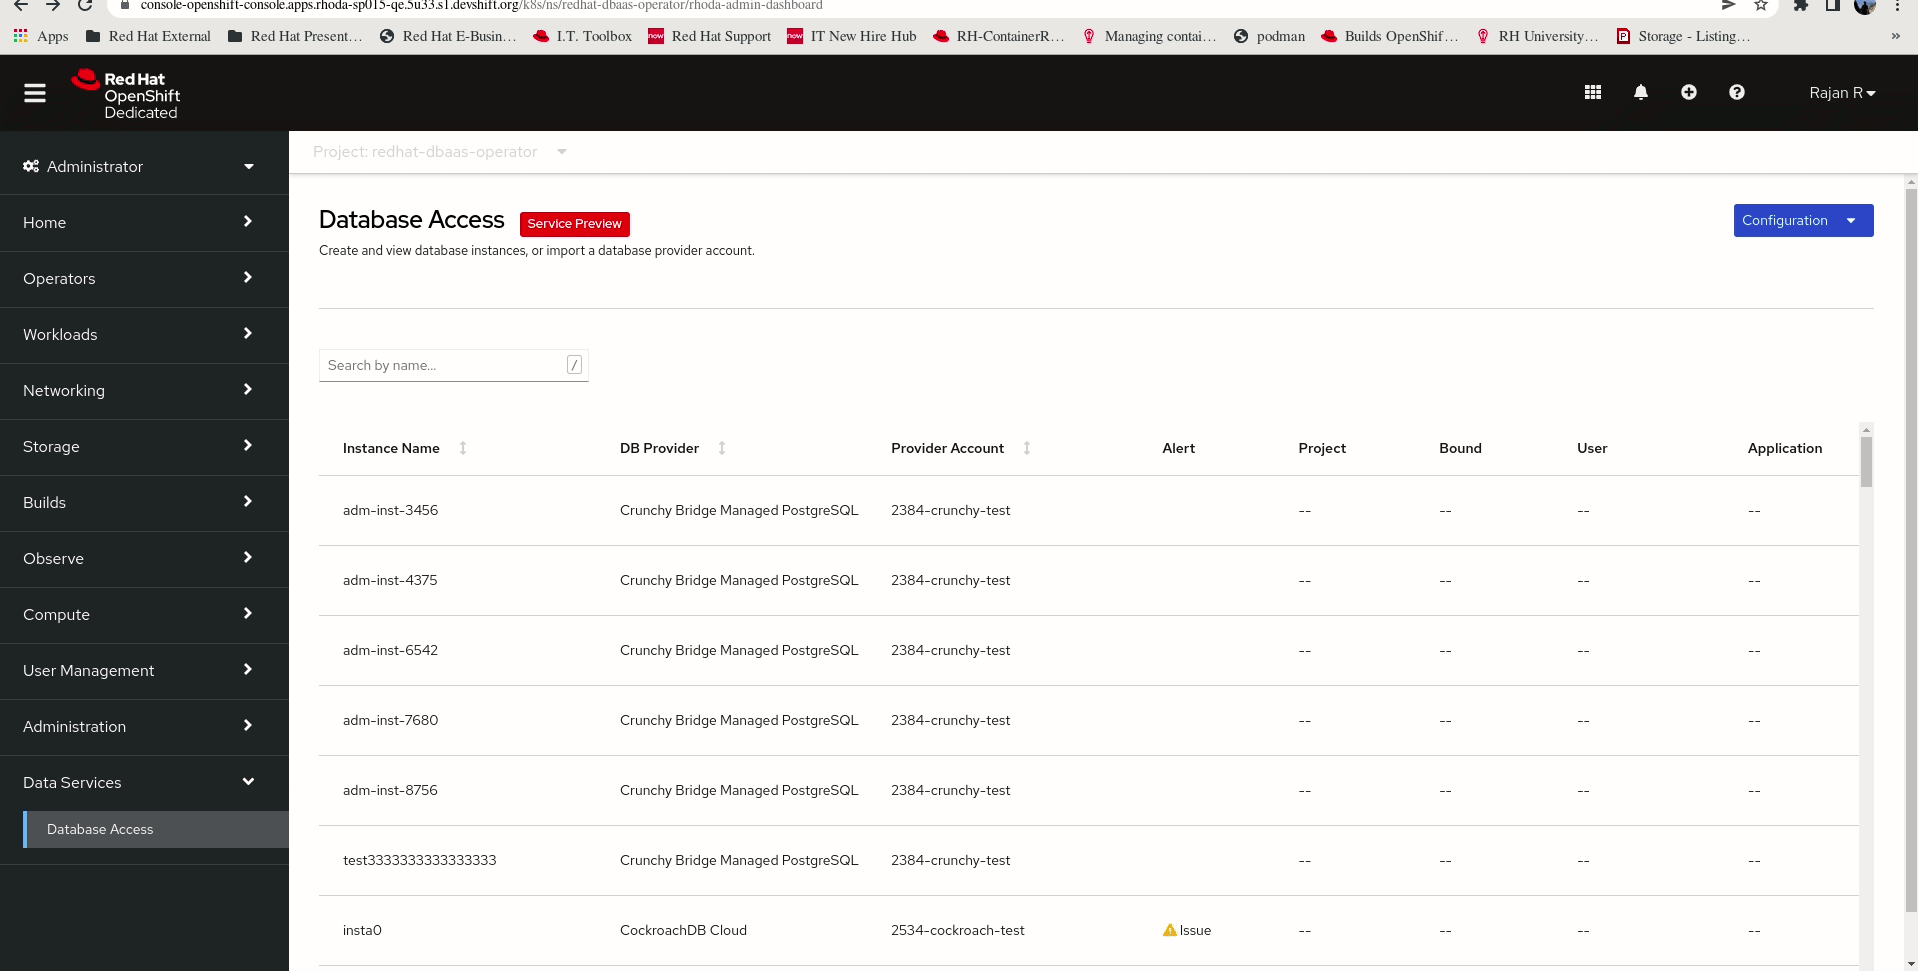Open Red Hat Support bookmark
The width and height of the screenshot is (1918, 971).
(x=710, y=36)
